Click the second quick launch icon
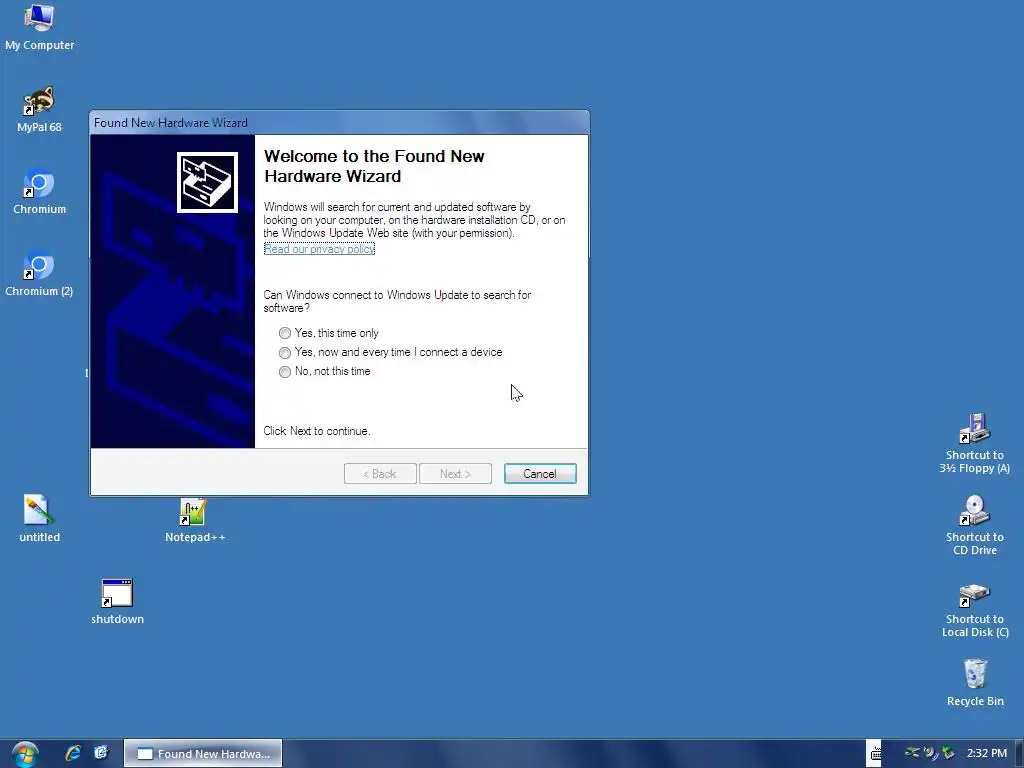 (101, 753)
